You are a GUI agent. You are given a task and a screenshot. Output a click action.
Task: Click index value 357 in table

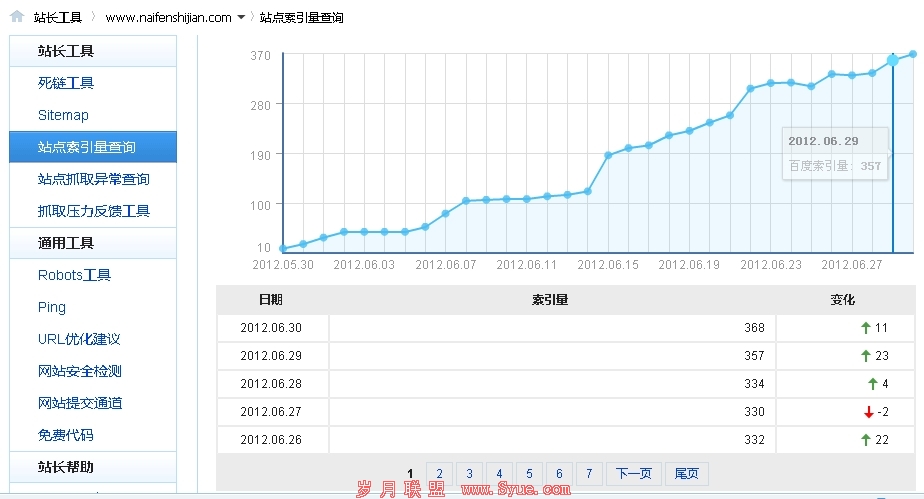[x=754, y=356]
